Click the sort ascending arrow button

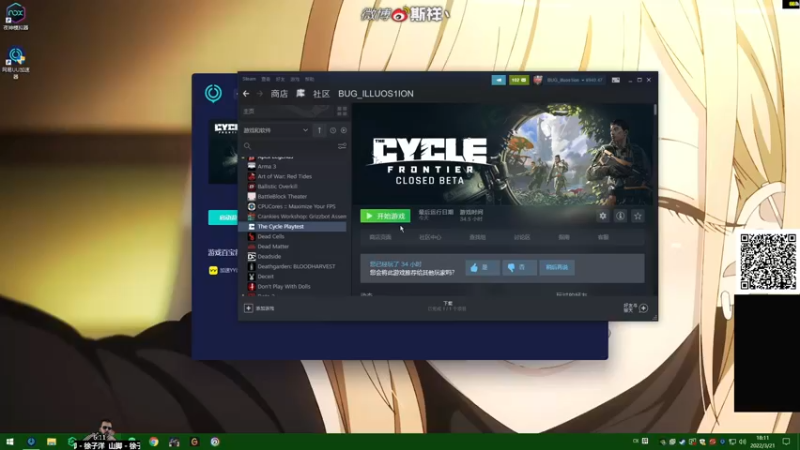[x=319, y=130]
